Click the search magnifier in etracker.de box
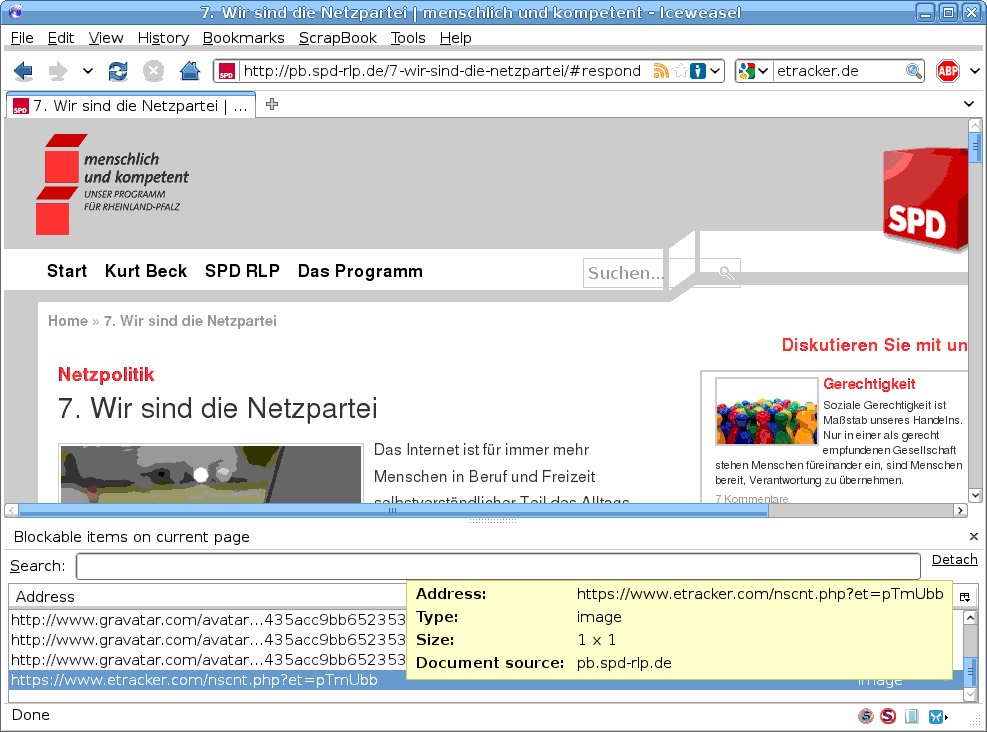The height and width of the screenshot is (732, 987). tap(913, 71)
